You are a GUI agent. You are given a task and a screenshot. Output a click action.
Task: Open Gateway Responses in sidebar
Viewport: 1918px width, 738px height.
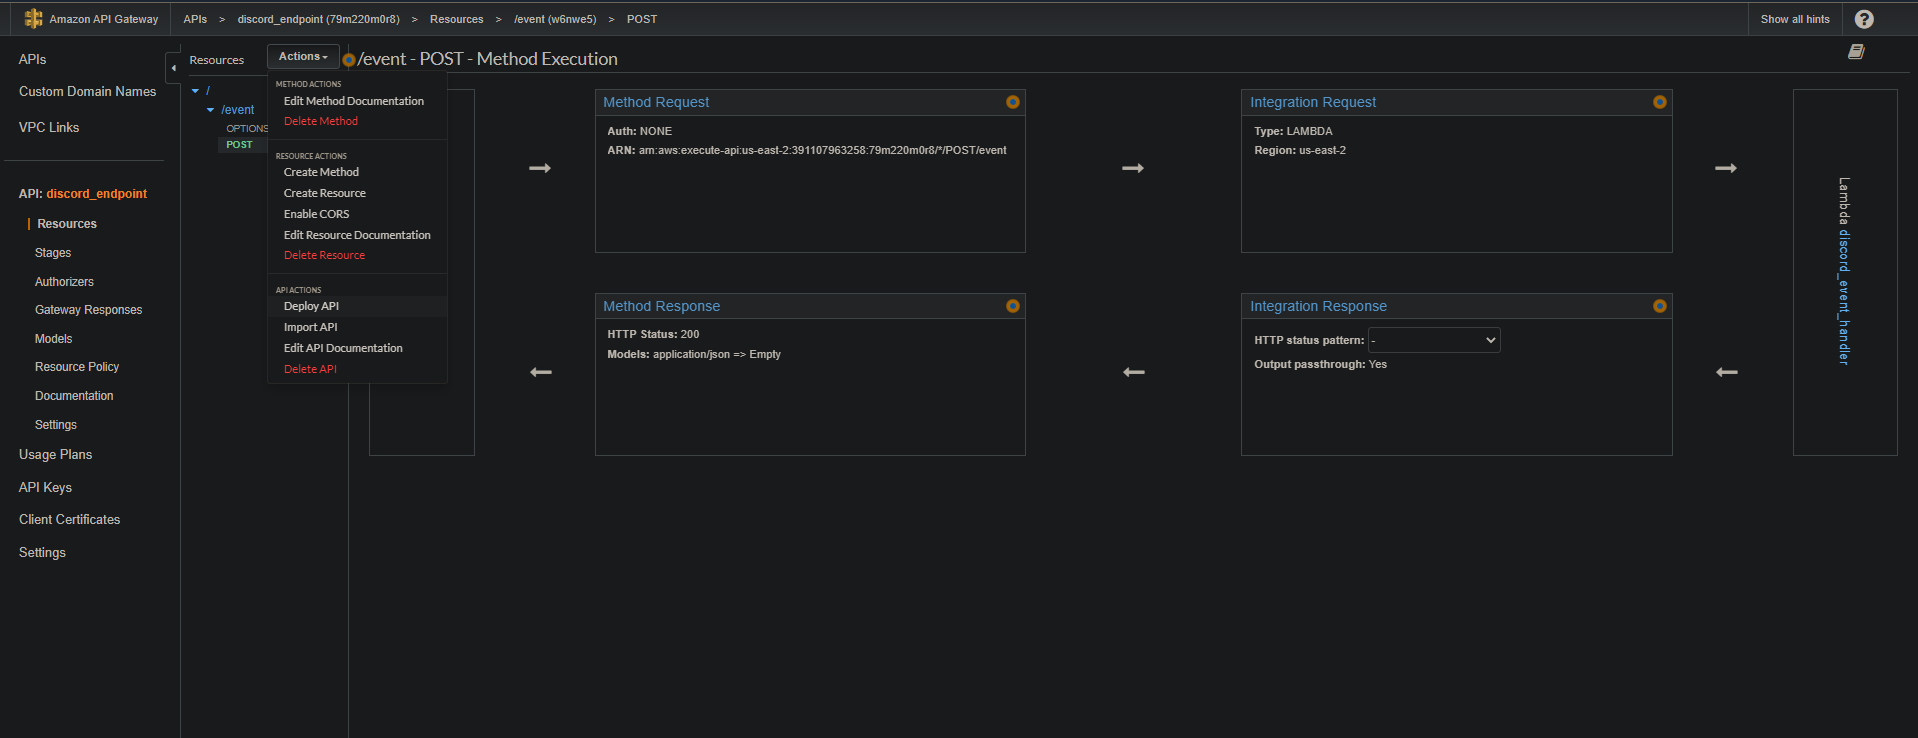[88, 310]
